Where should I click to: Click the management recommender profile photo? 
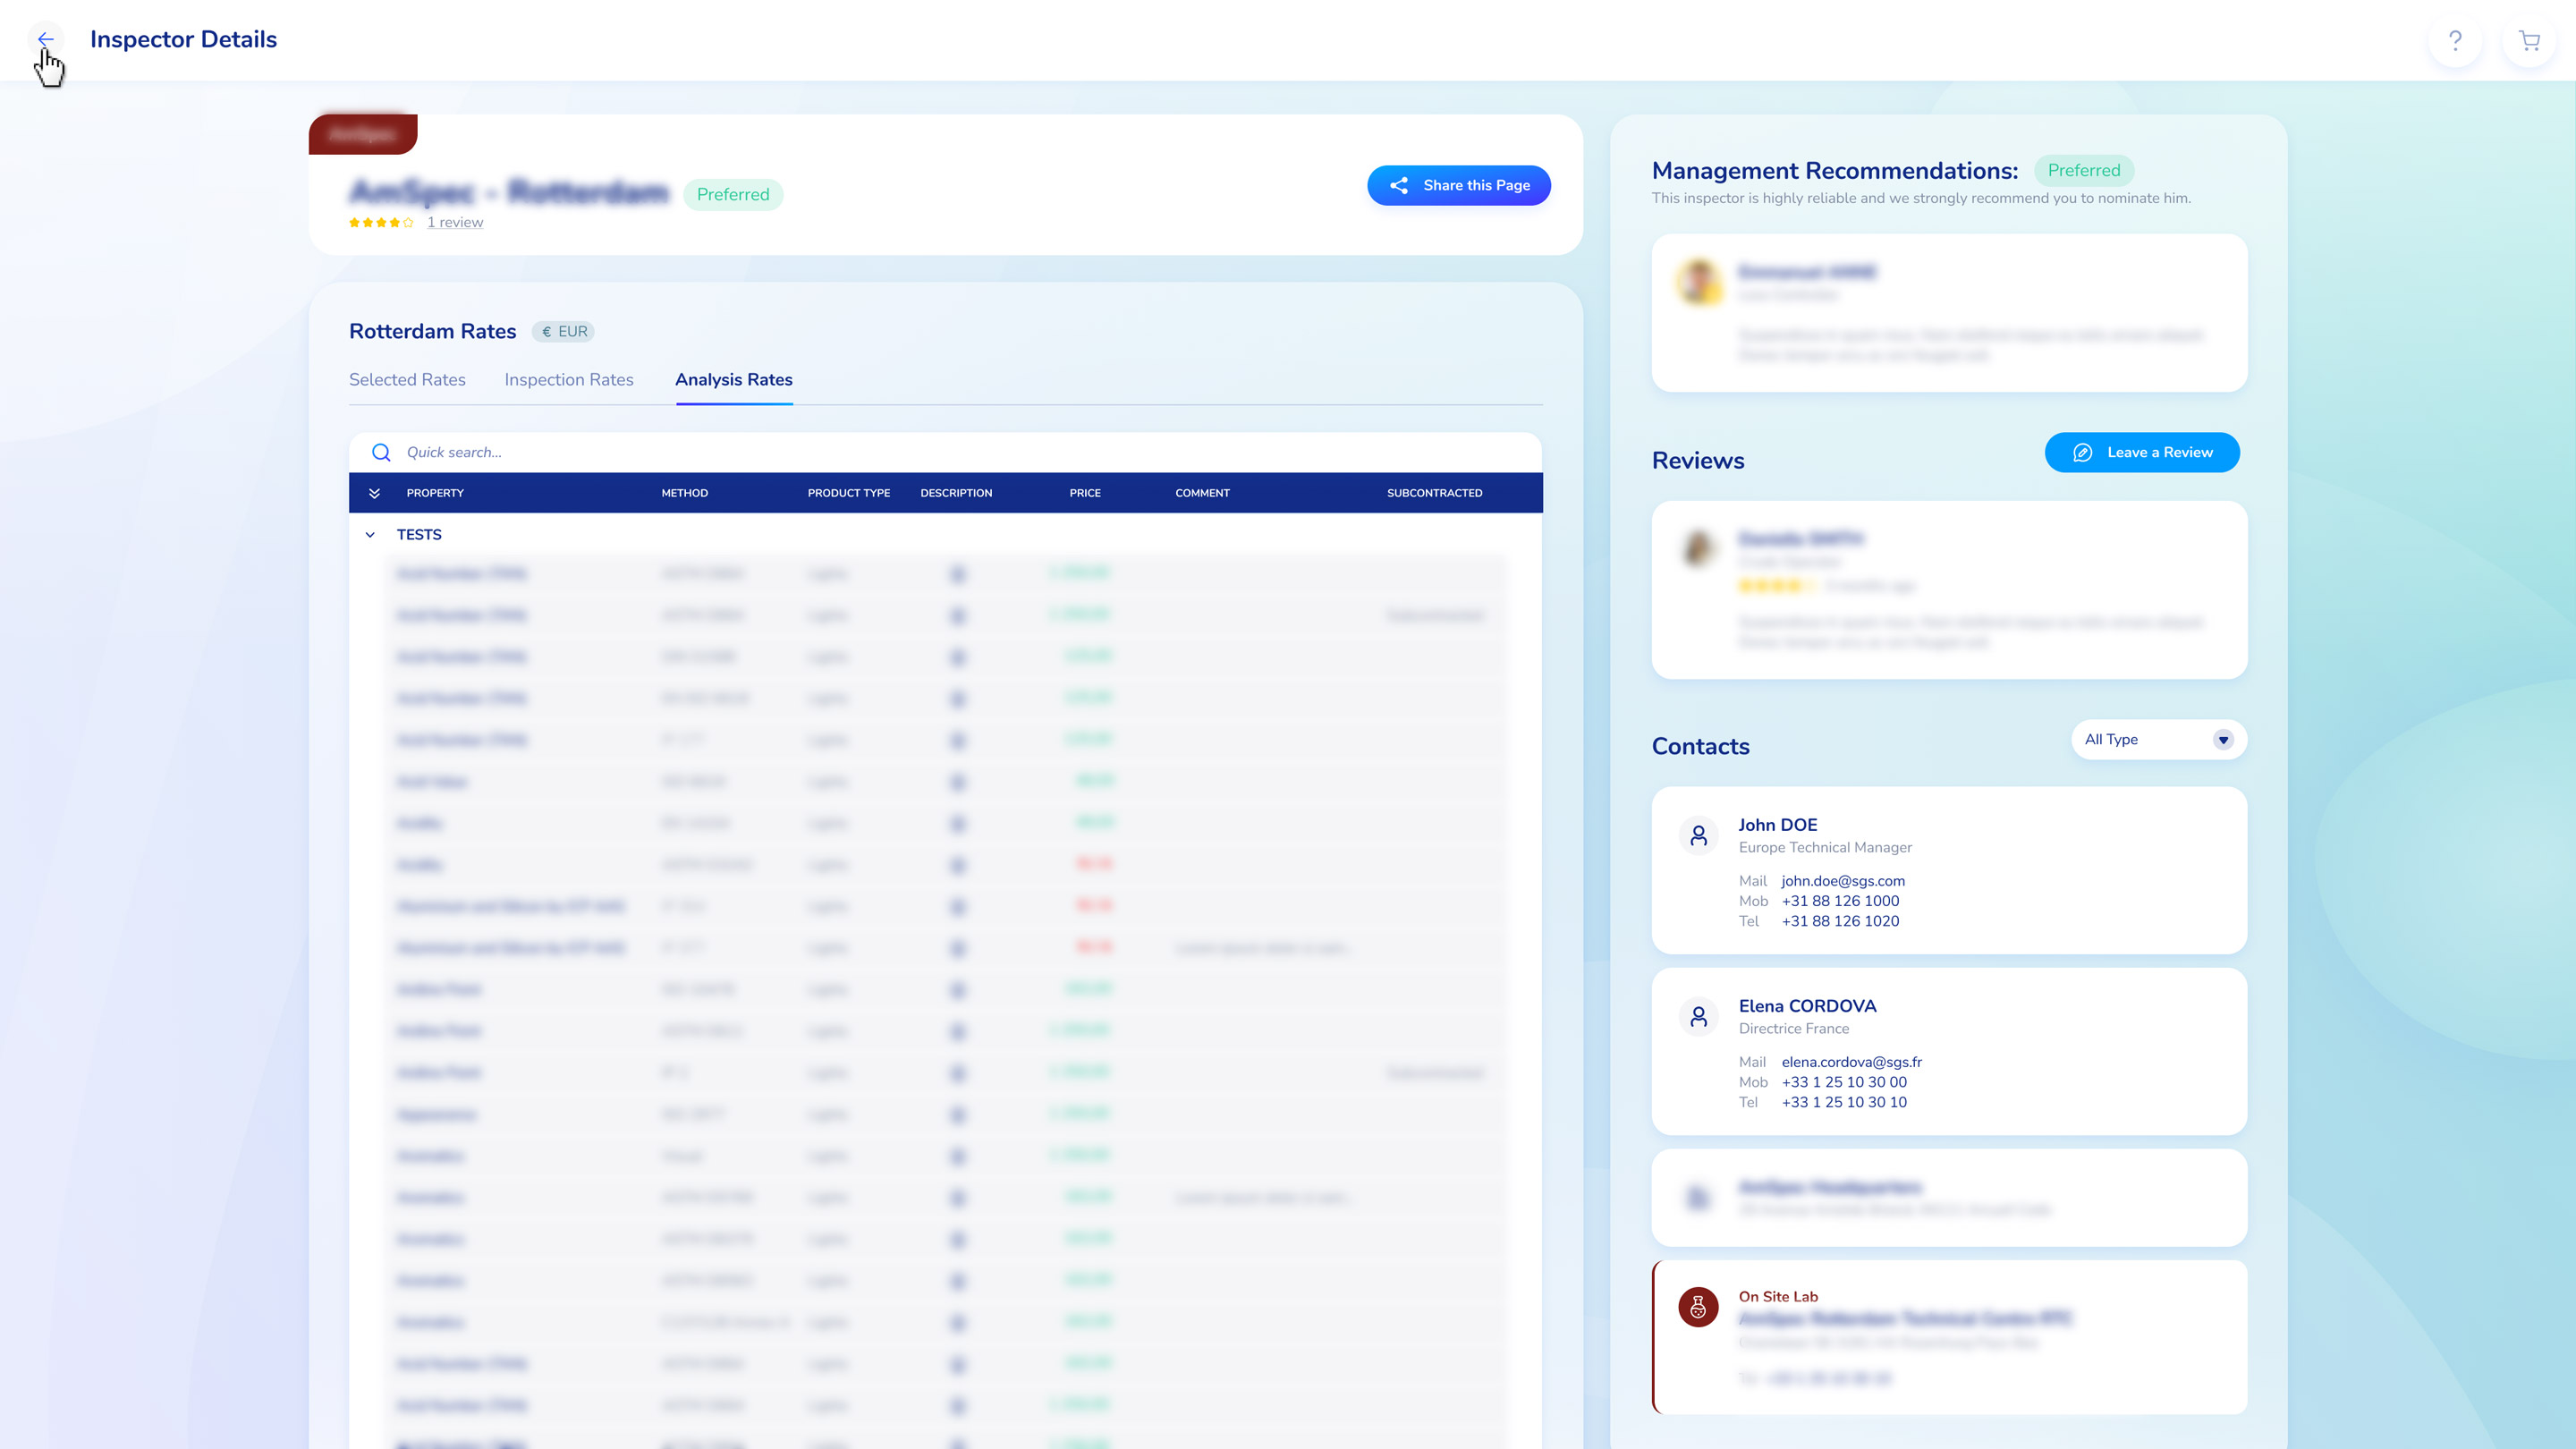(1699, 282)
